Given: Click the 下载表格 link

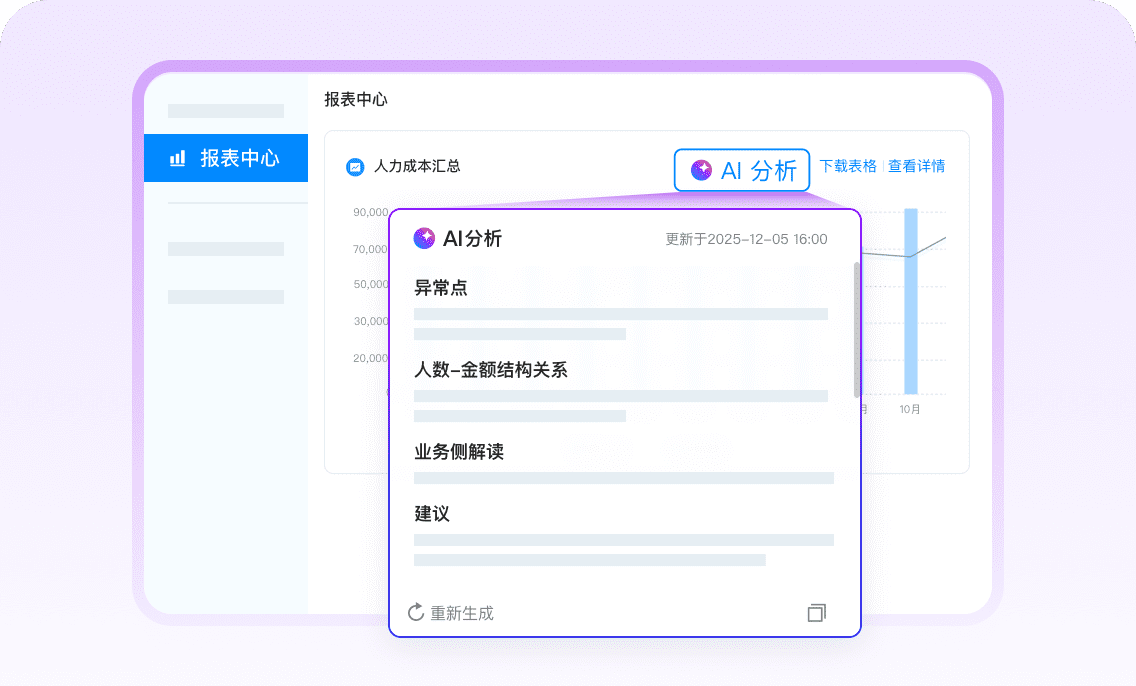Looking at the screenshot, I should [848, 166].
